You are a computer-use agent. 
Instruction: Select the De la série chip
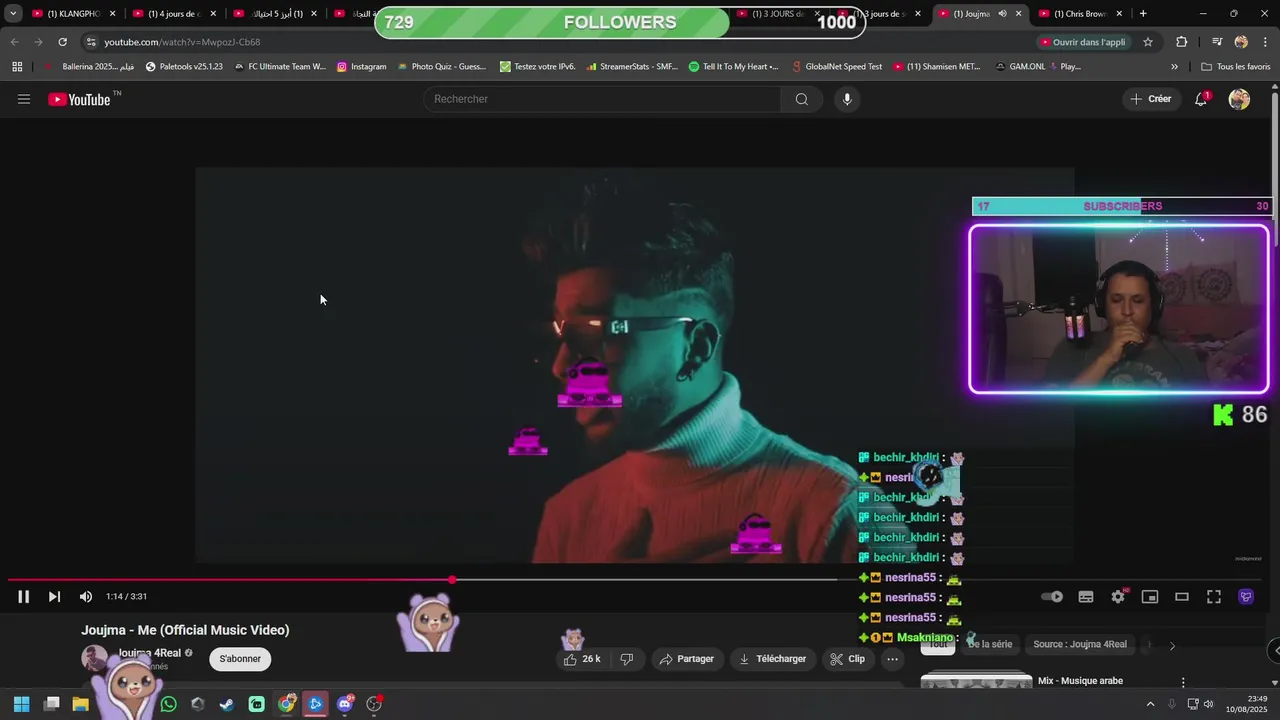(x=989, y=645)
